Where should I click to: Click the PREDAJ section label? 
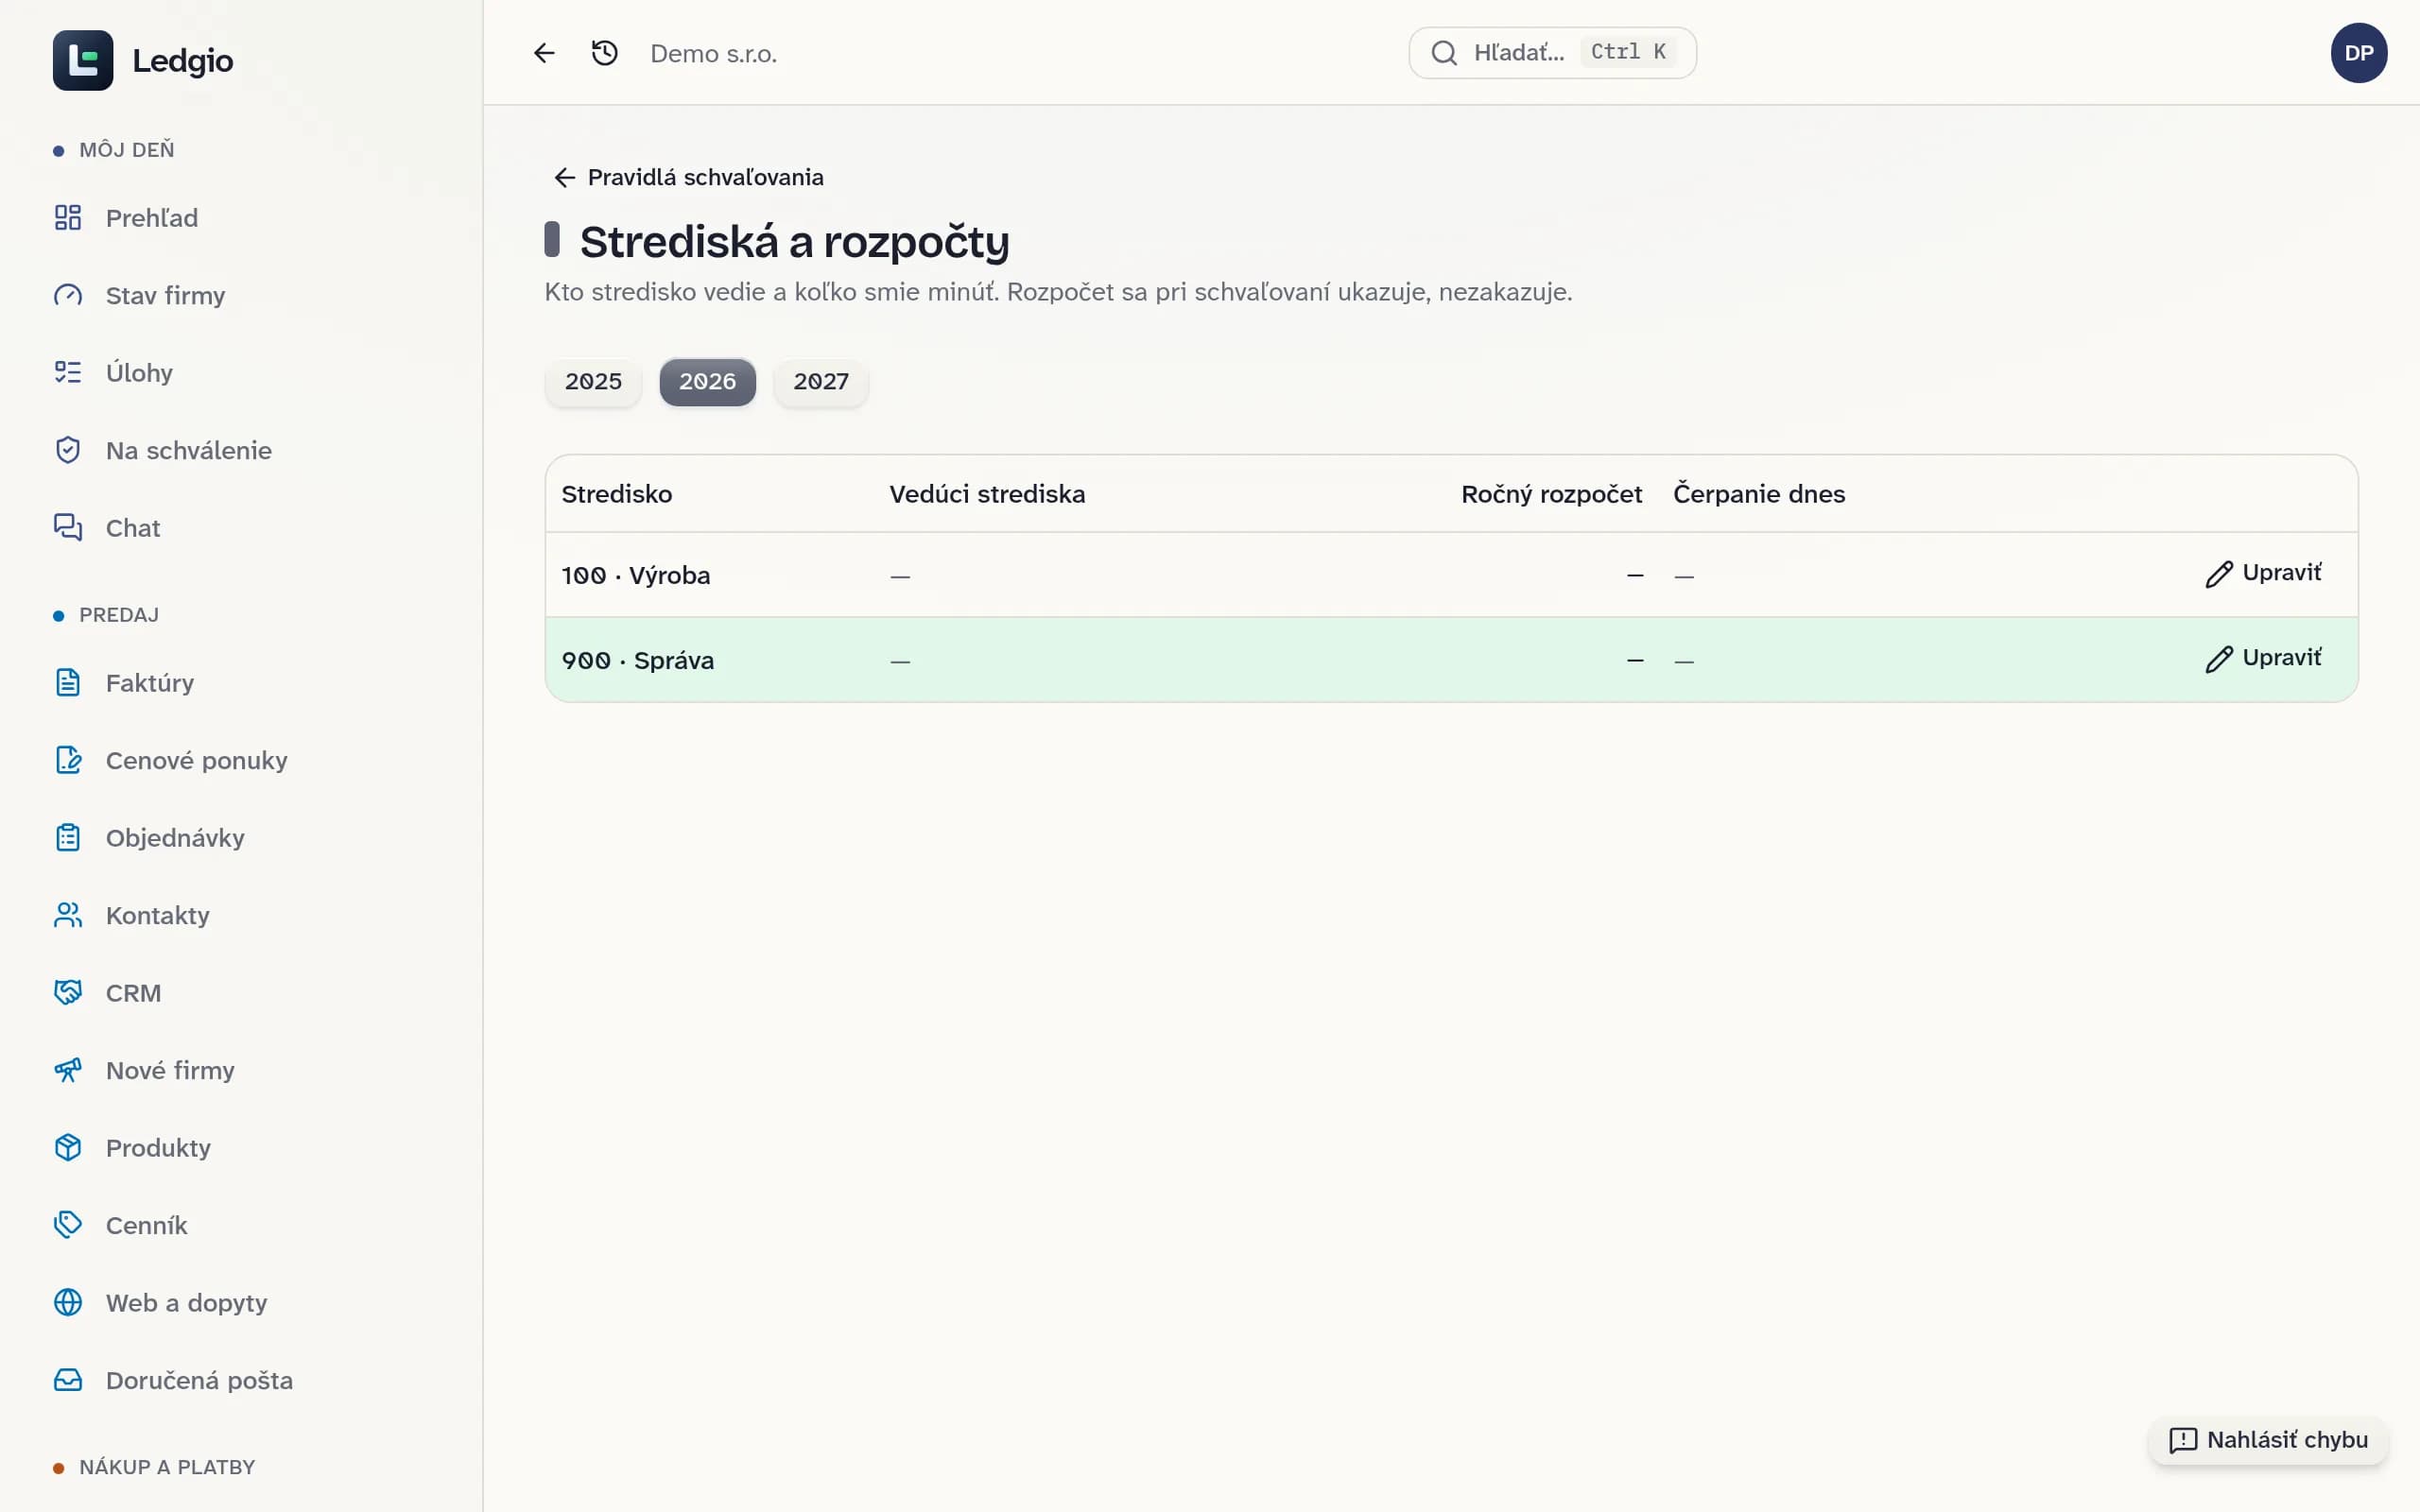119,615
